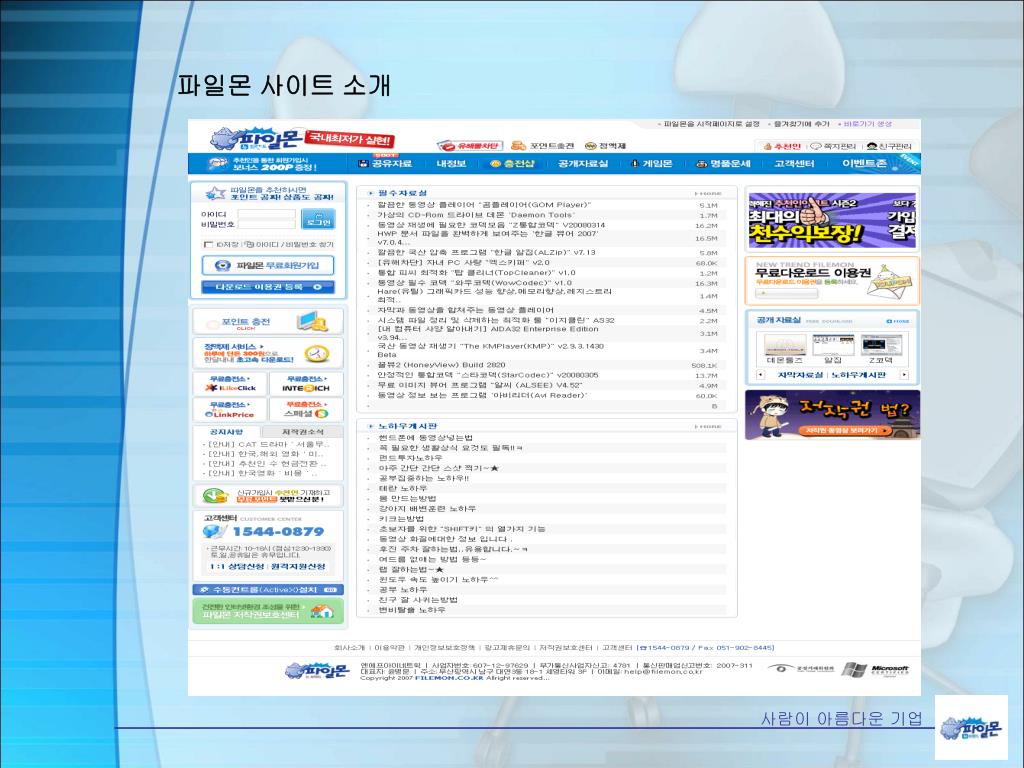
Task: Switch to the 공지사항 tab
Action: (227, 432)
